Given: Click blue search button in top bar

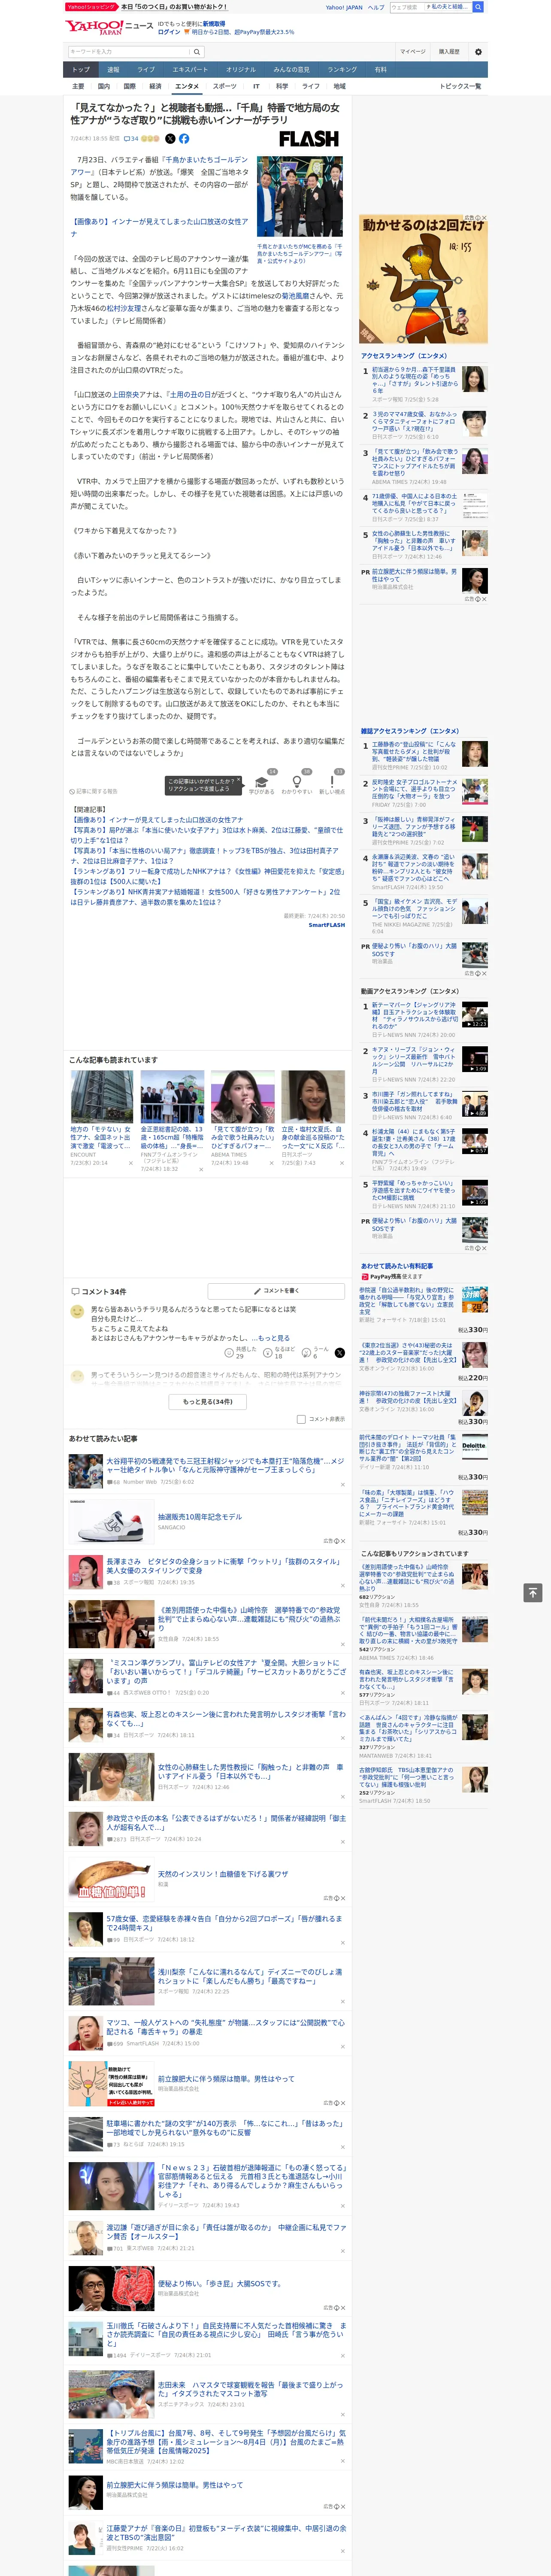Looking at the screenshot, I should click(x=478, y=7).
